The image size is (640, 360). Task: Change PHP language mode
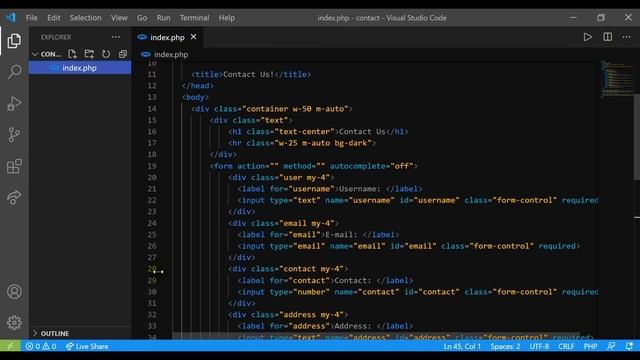pyautogui.click(x=590, y=346)
